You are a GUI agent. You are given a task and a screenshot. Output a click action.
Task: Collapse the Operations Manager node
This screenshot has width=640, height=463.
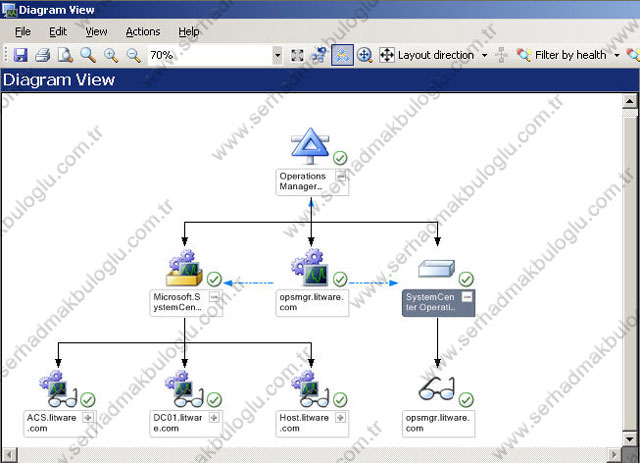(x=341, y=176)
